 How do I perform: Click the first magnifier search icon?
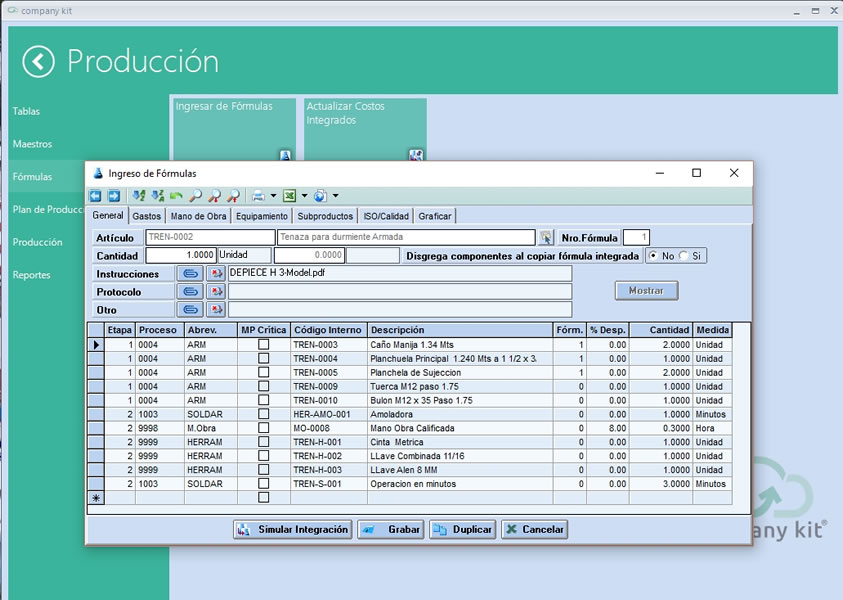[195, 196]
